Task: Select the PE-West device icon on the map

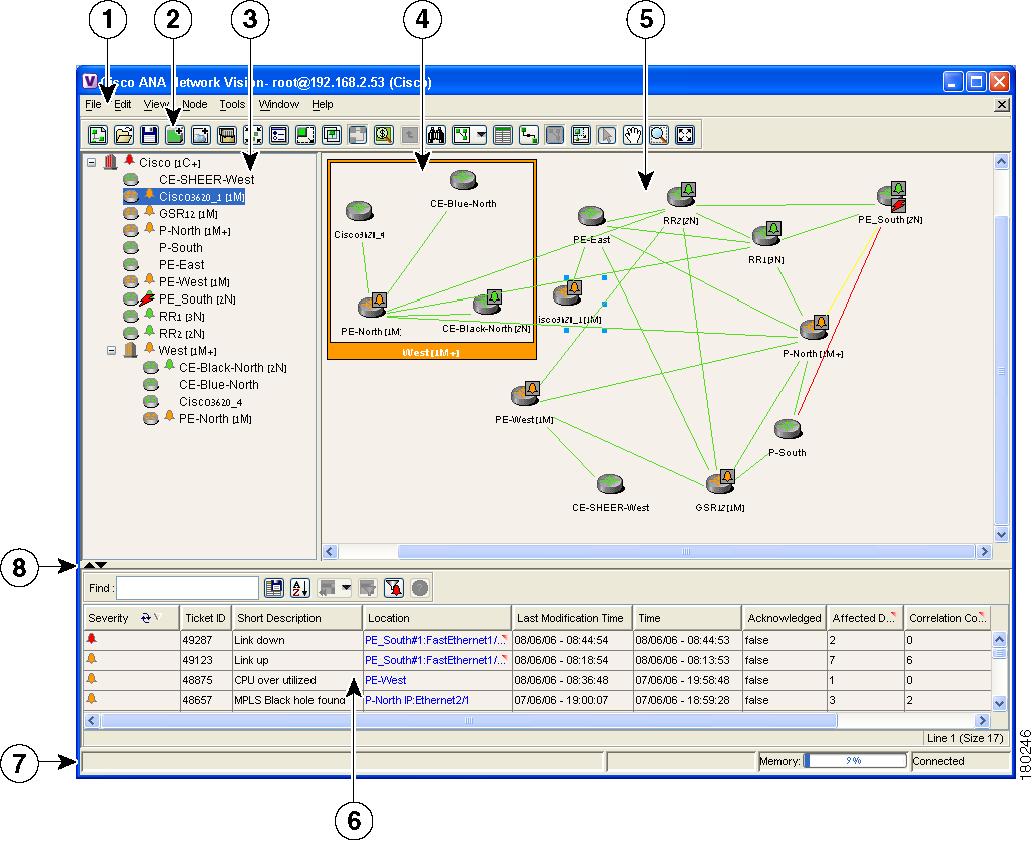Action: 526,394
